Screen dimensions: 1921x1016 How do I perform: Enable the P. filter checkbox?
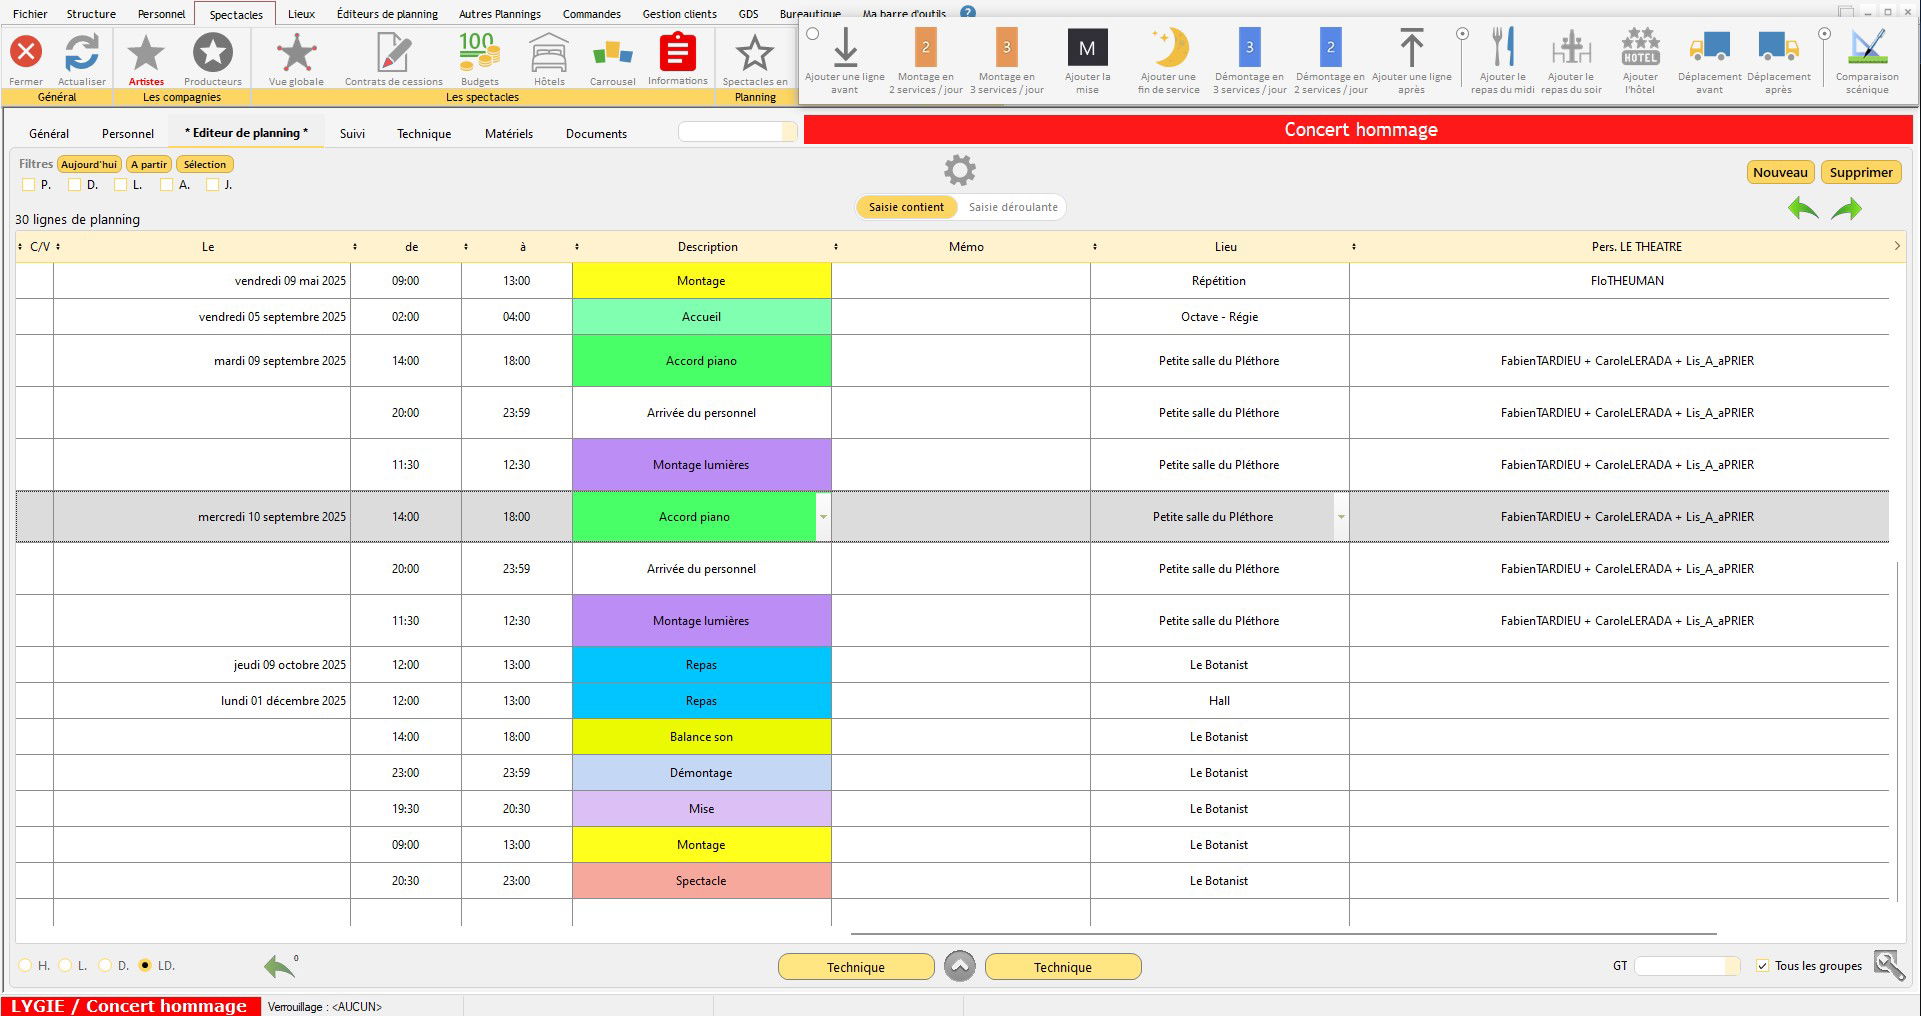[x=28, y=185]
